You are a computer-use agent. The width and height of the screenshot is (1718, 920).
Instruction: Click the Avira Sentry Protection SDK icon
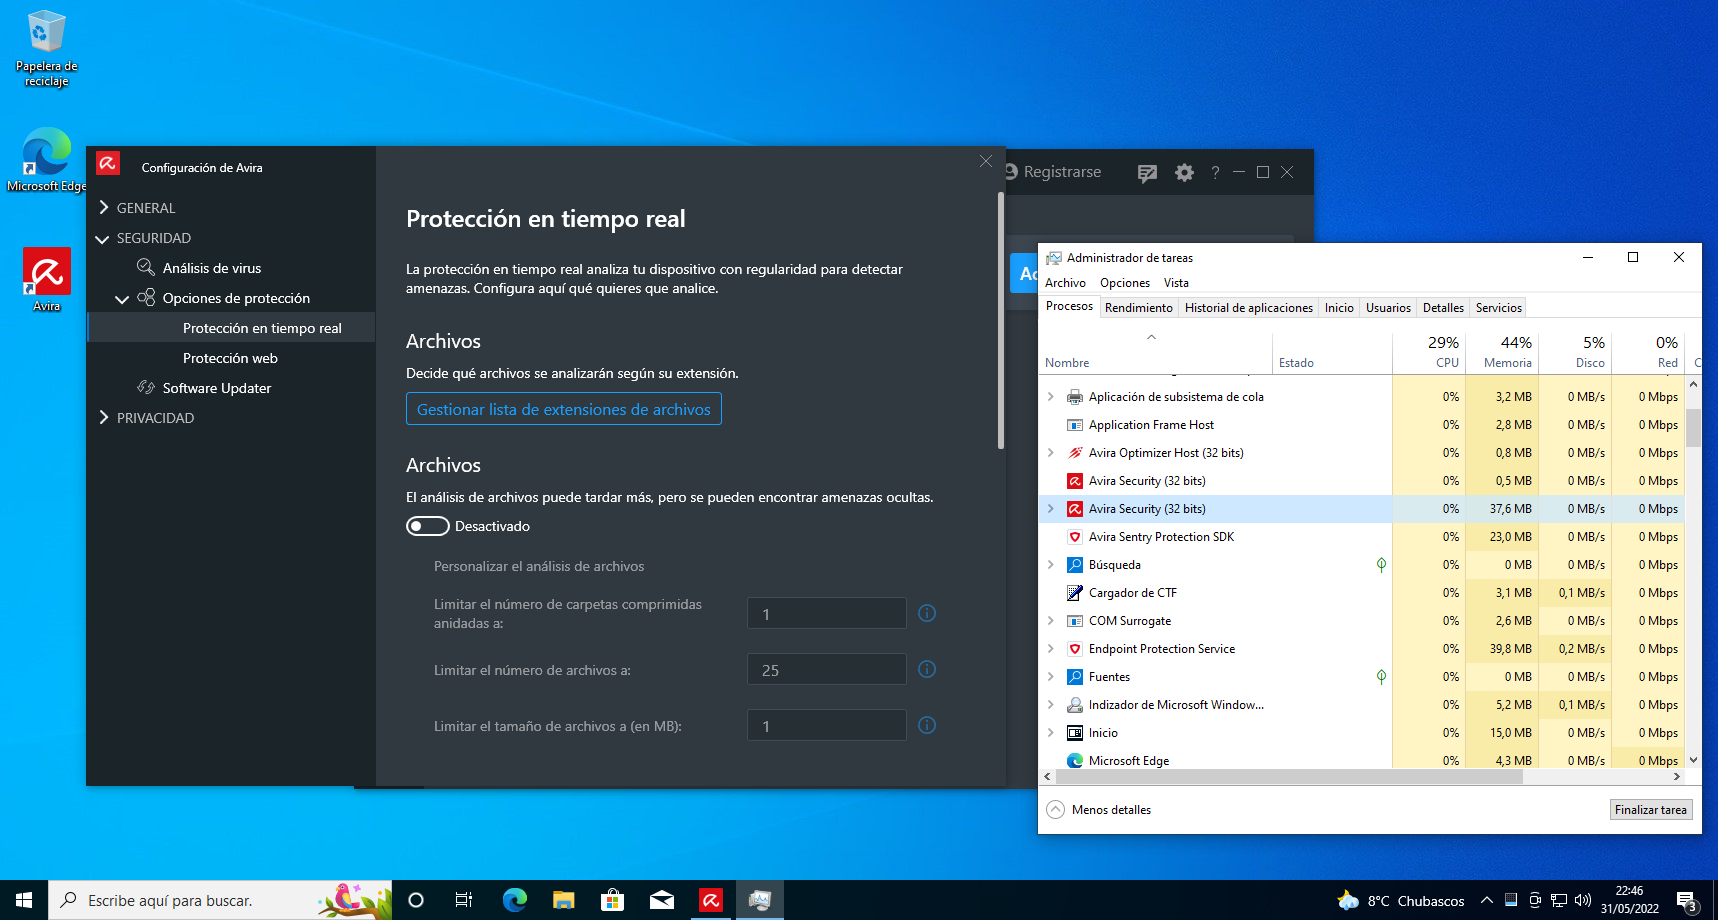[1075, 537]
